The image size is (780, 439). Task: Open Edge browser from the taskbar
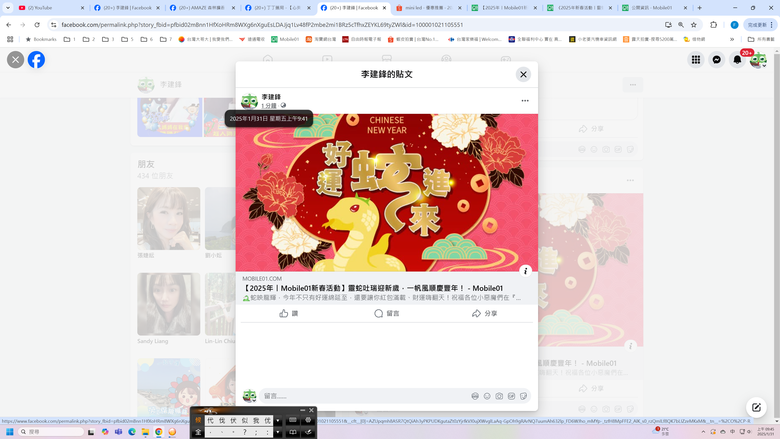coord(132,432)
